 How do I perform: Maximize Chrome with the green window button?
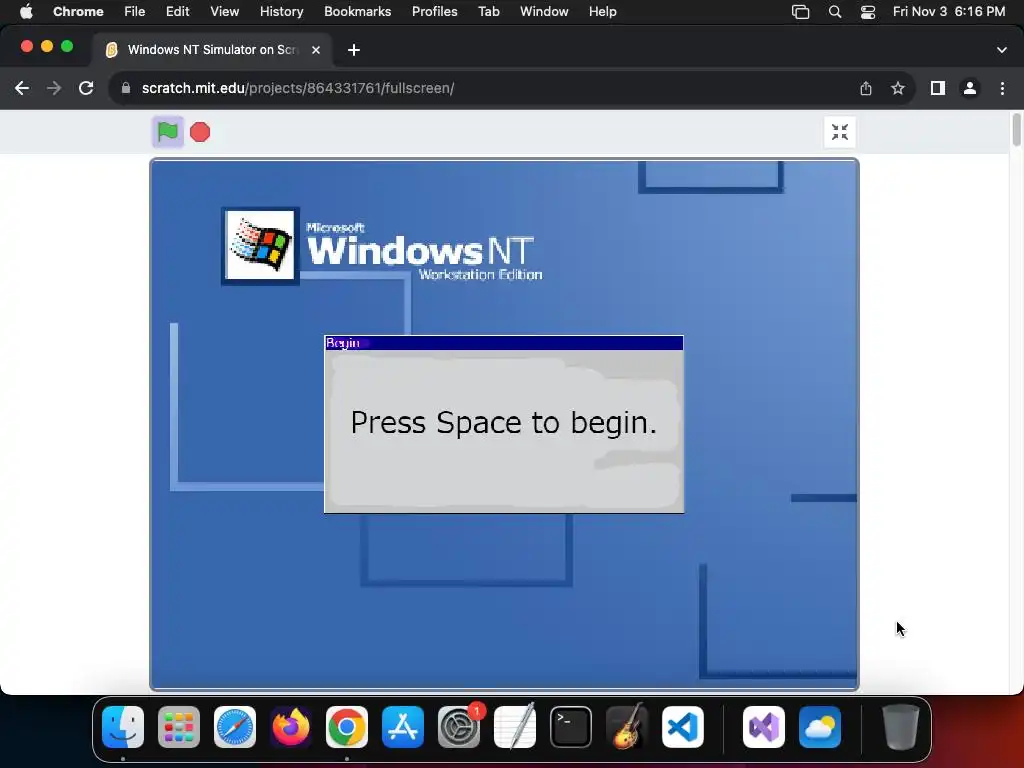click(x=67, y=46)
